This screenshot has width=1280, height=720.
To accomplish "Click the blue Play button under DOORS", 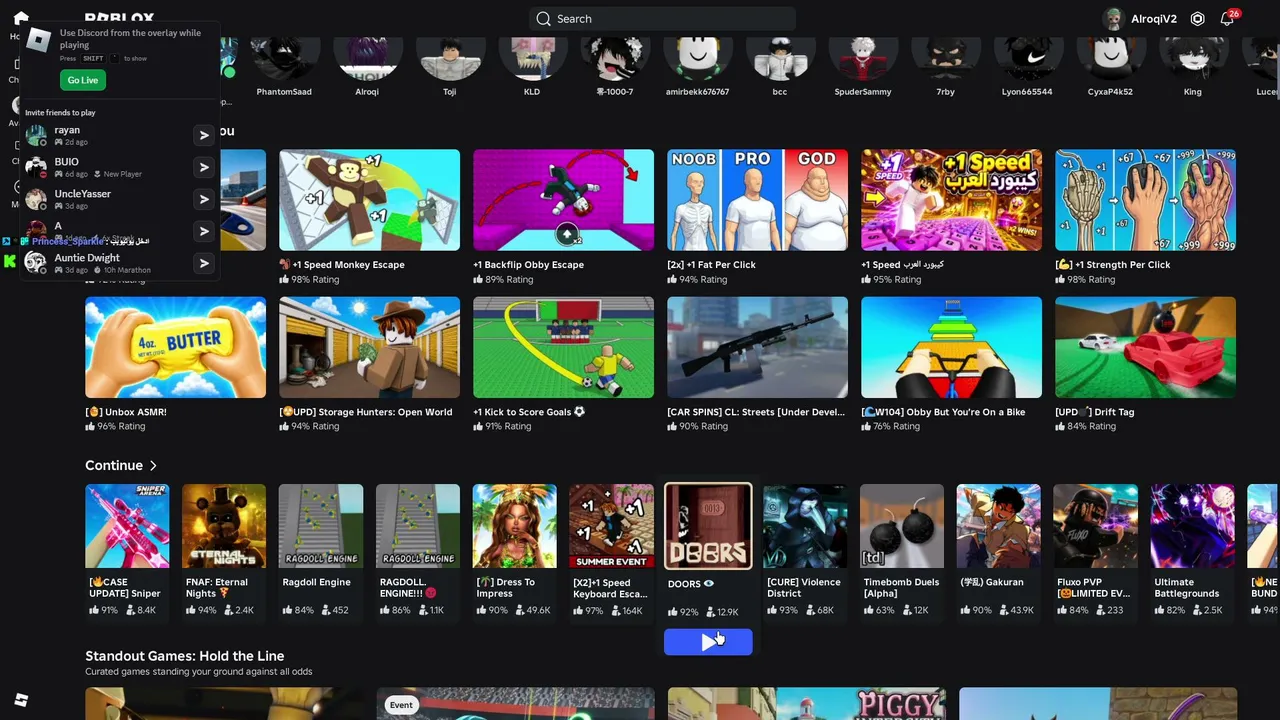I will point(708,642).
